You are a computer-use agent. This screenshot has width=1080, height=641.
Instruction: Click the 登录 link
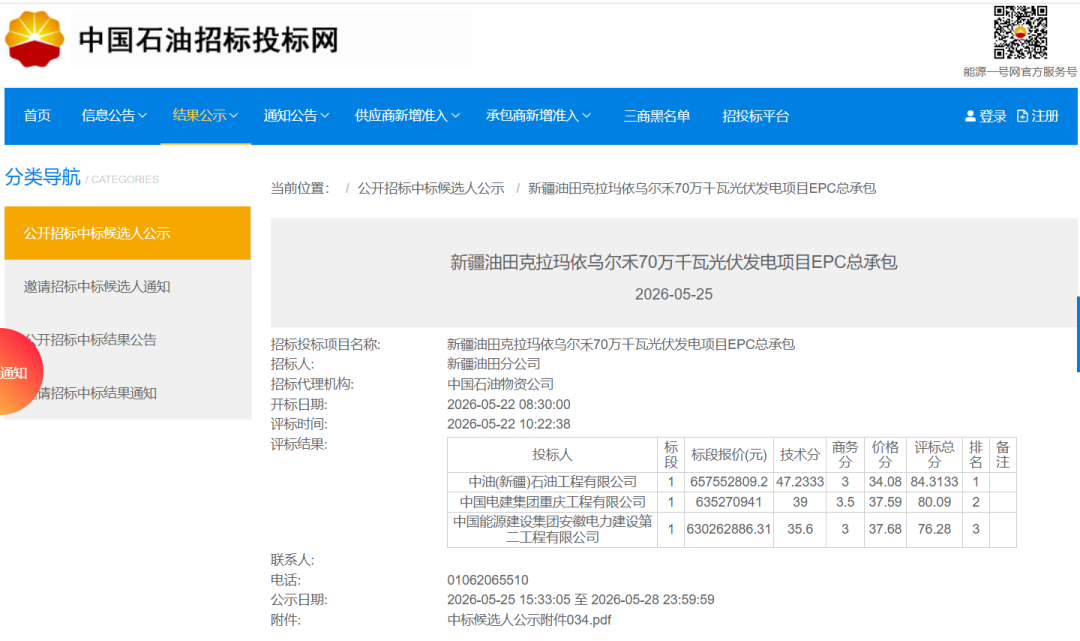pyautogui.click(x=993, y=116)
